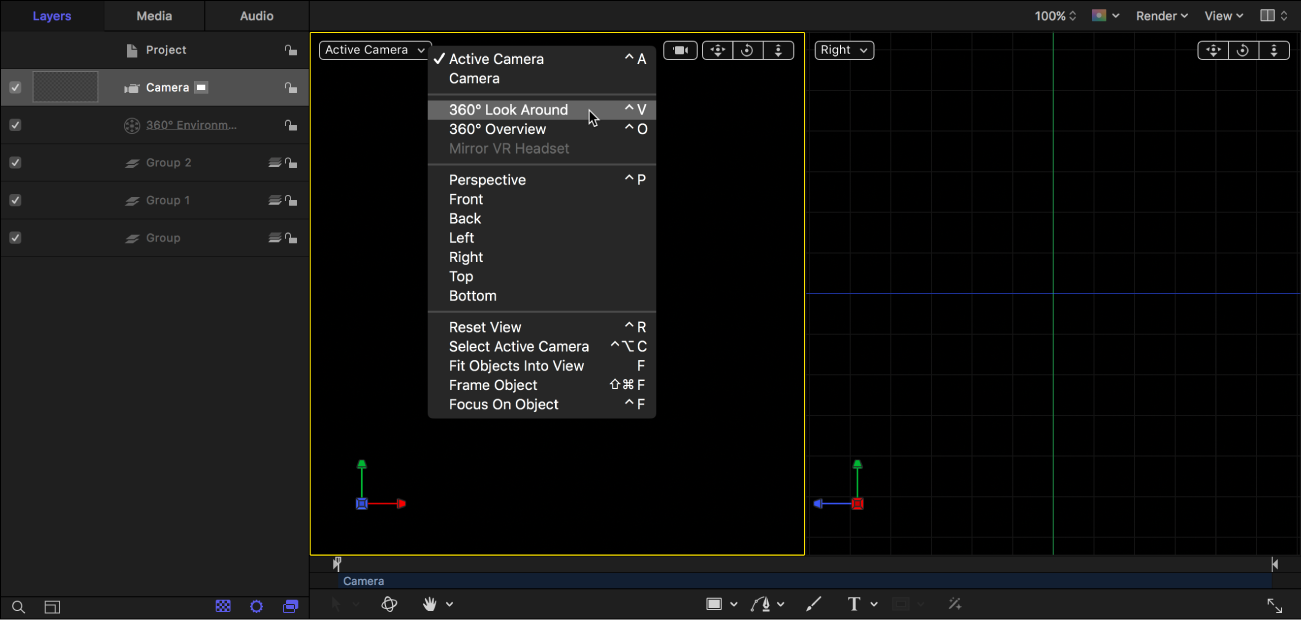1302x620 pixels.
Task: Uncheck the Camera layer checkbox
Action: click(15, 87)
